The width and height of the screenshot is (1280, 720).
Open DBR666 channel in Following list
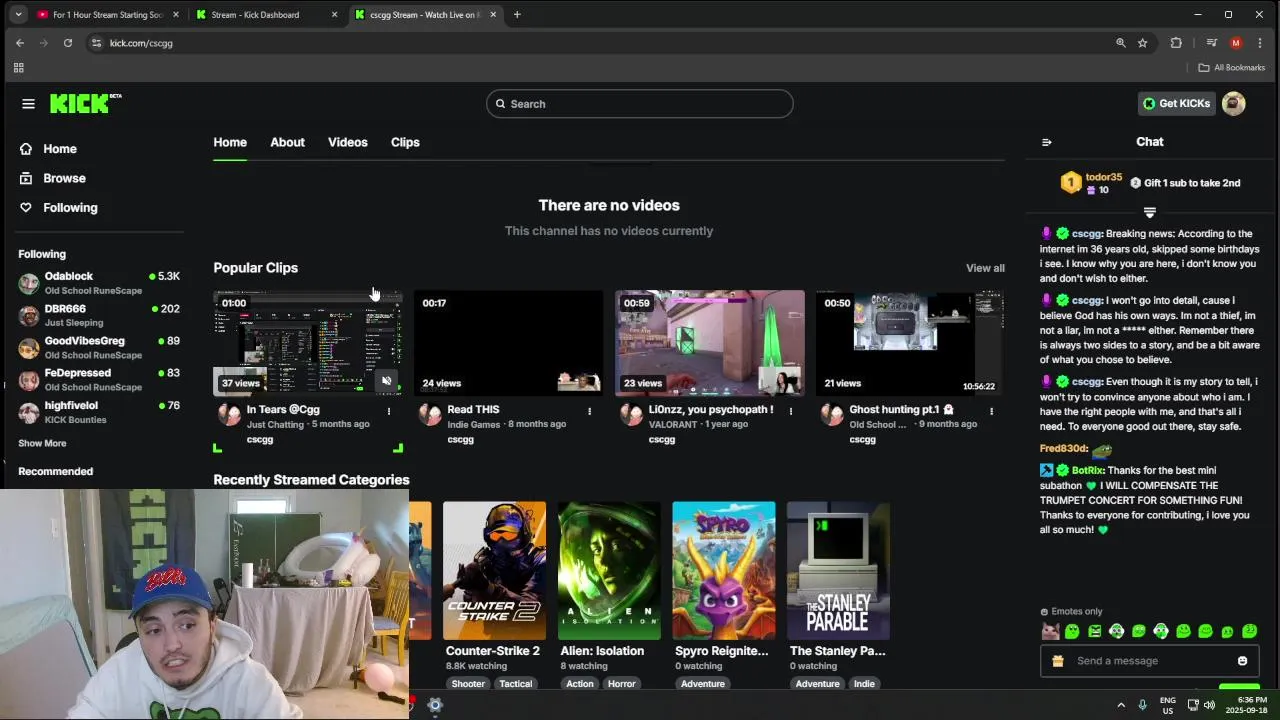click(99, 316)
